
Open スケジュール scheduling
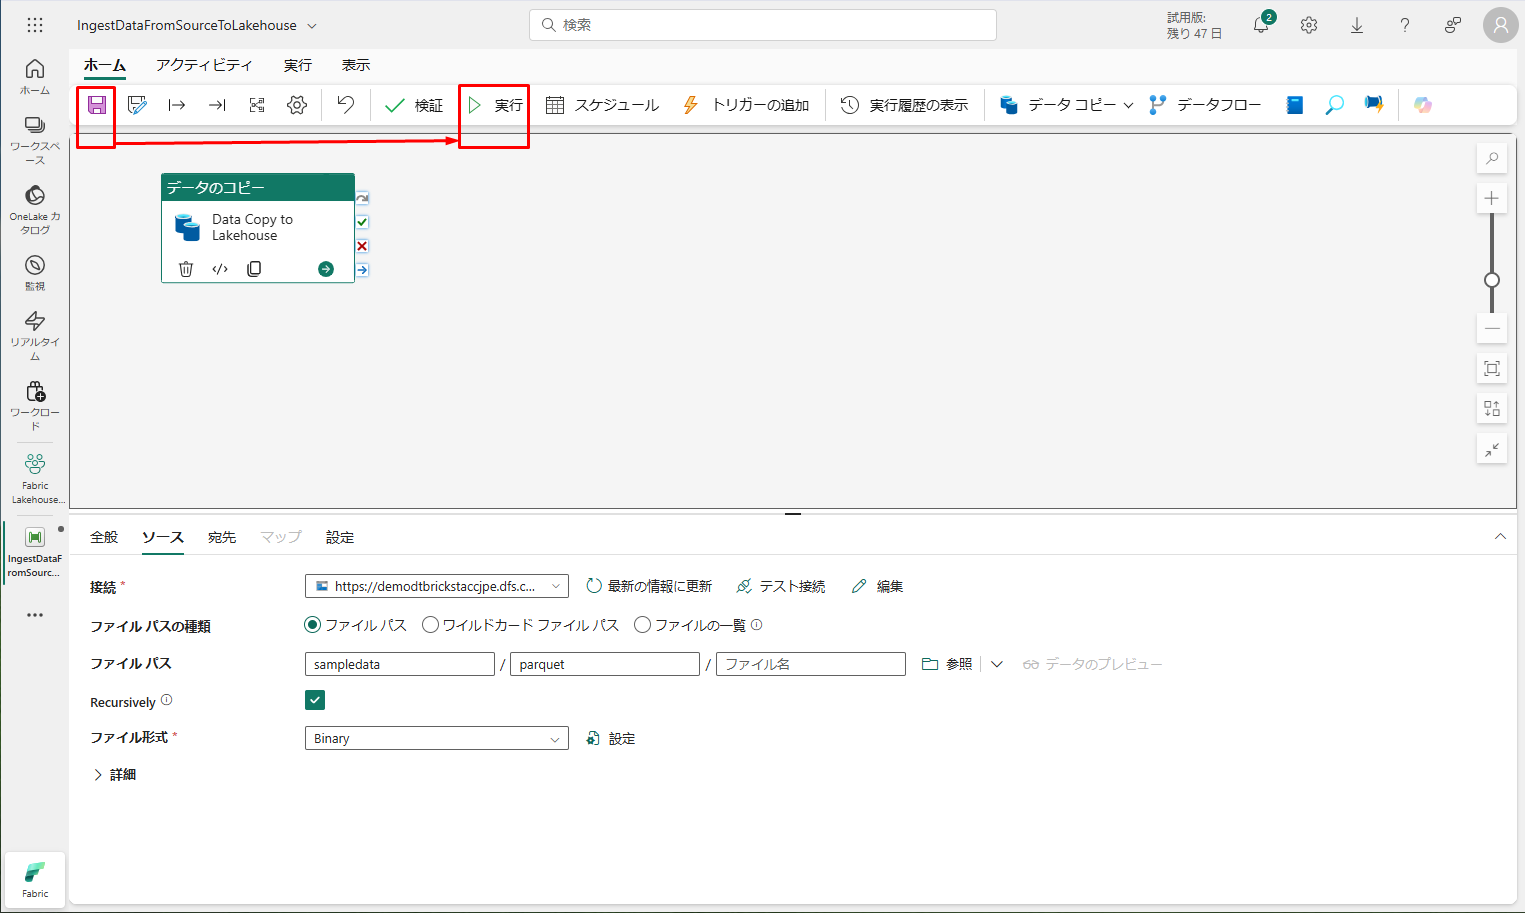click(602, 105)
